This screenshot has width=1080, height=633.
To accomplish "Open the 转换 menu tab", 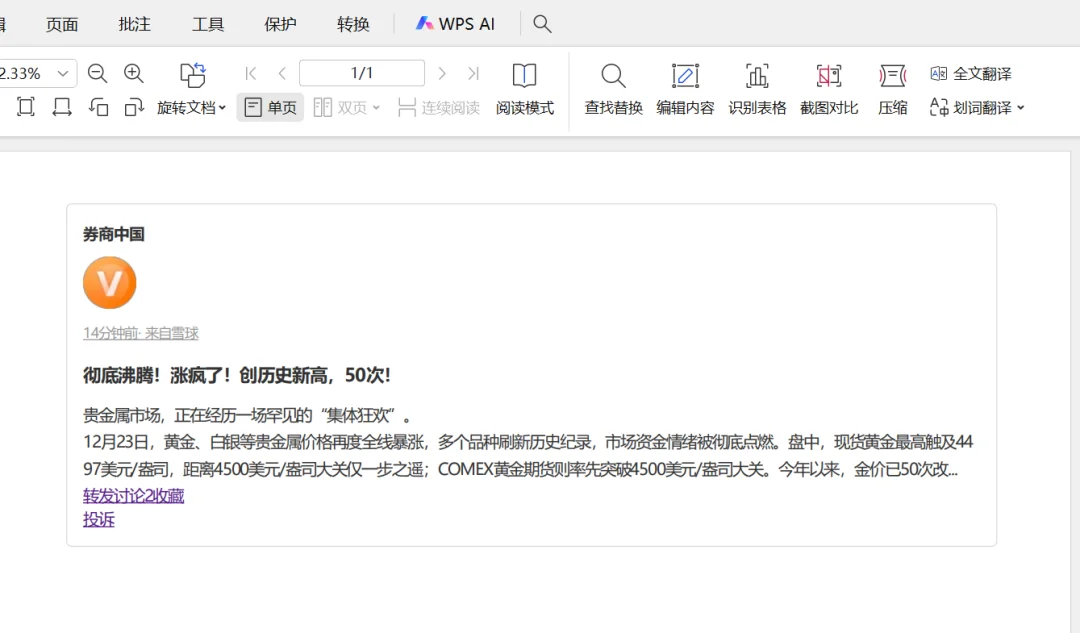I will [x=353, y=24].
